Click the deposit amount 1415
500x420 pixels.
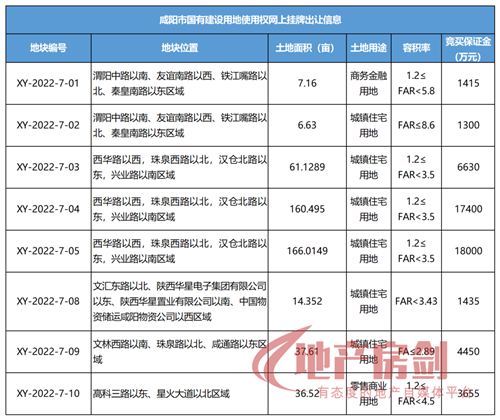[468, 83]
